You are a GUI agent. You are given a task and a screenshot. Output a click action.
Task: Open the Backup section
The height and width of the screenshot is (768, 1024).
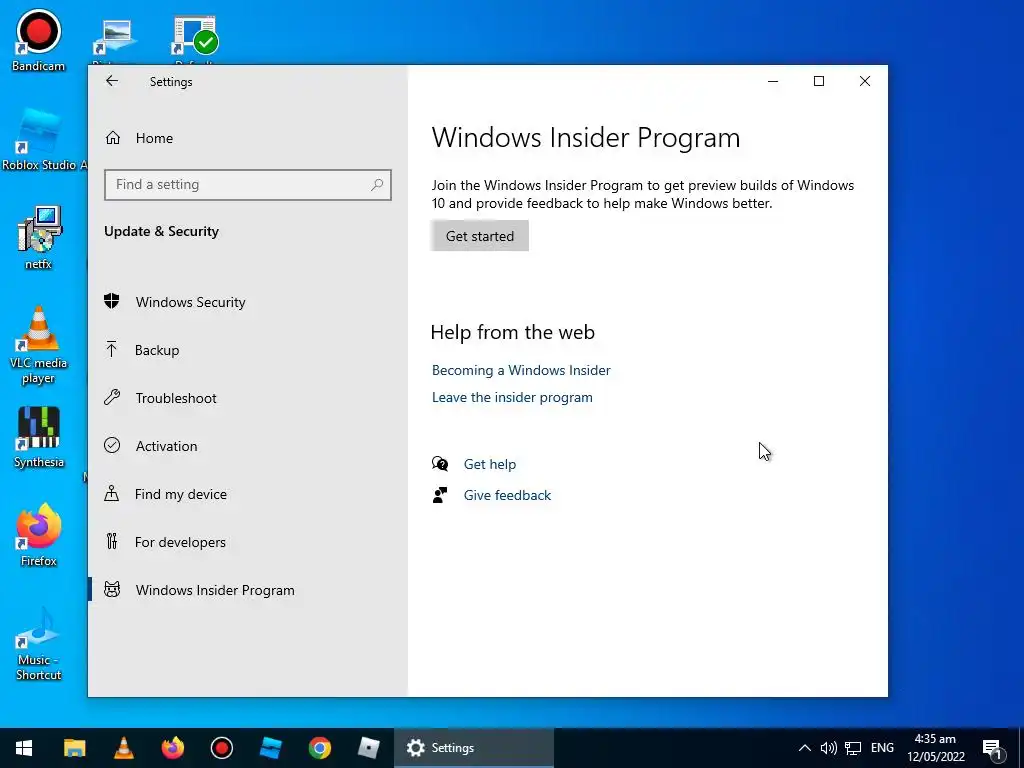pos(157,350)
